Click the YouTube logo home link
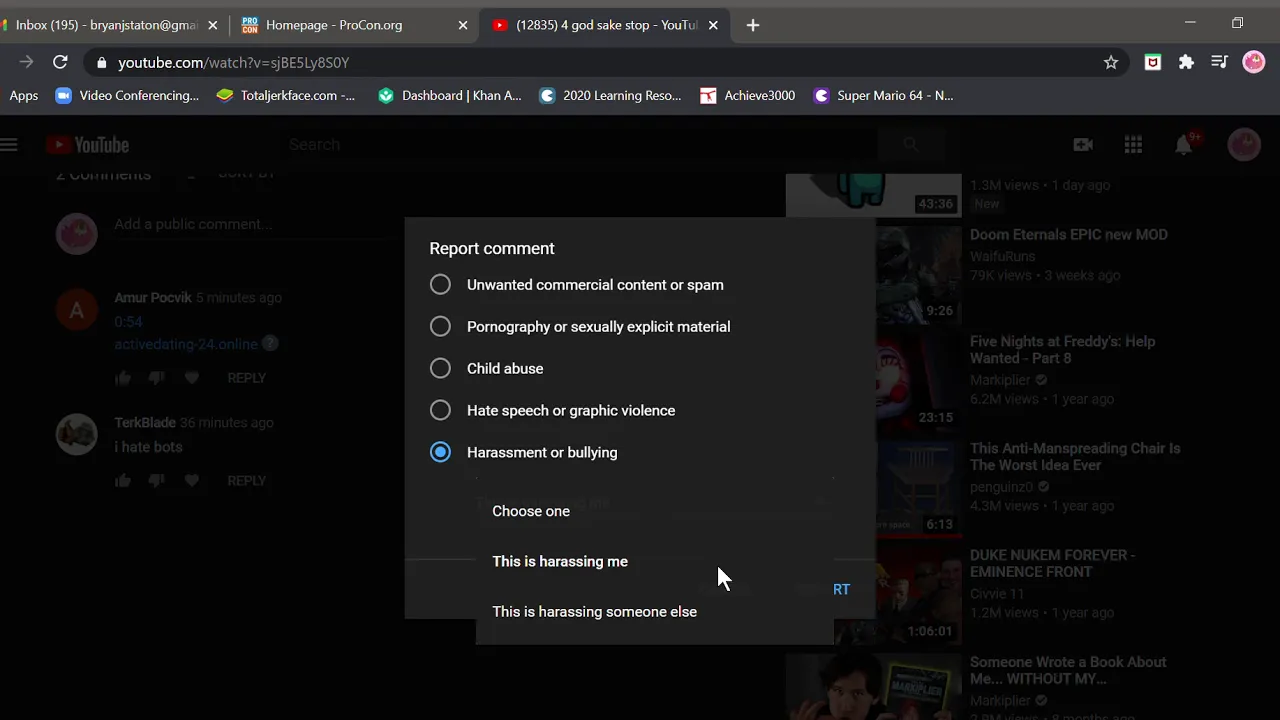The image size is (1280, 720). pyautogui.click(x=88, y=145)
